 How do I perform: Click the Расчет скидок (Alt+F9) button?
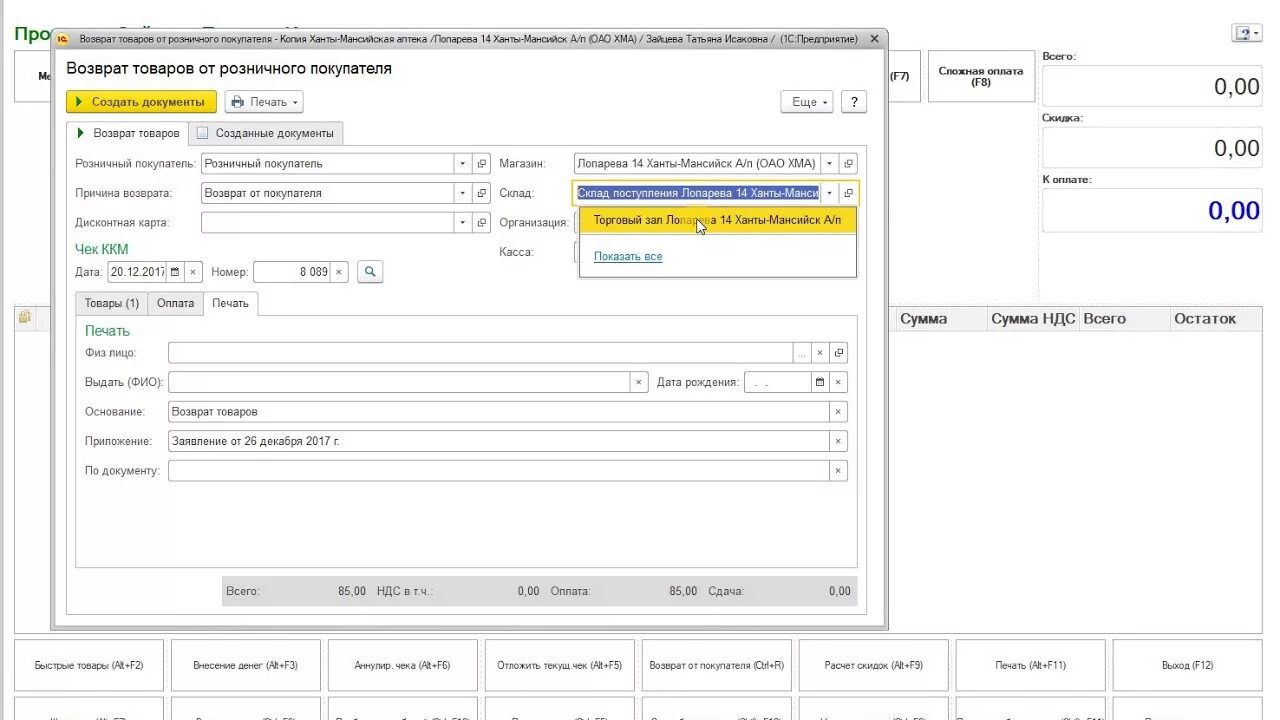[x=874, y=665]
